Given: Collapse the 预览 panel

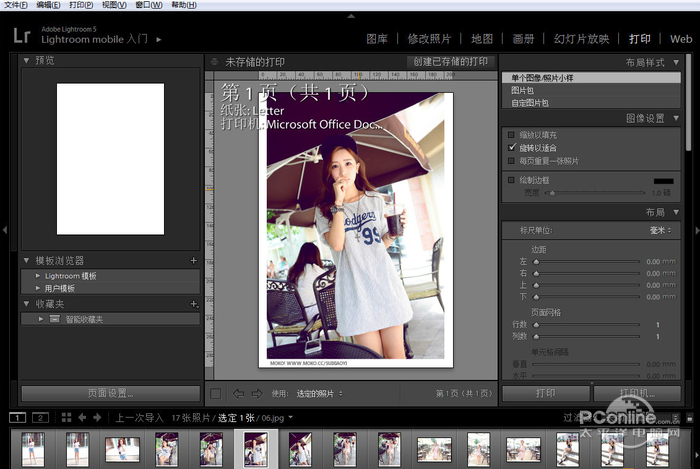Looking at the screenshot, I should click(27, 61).
